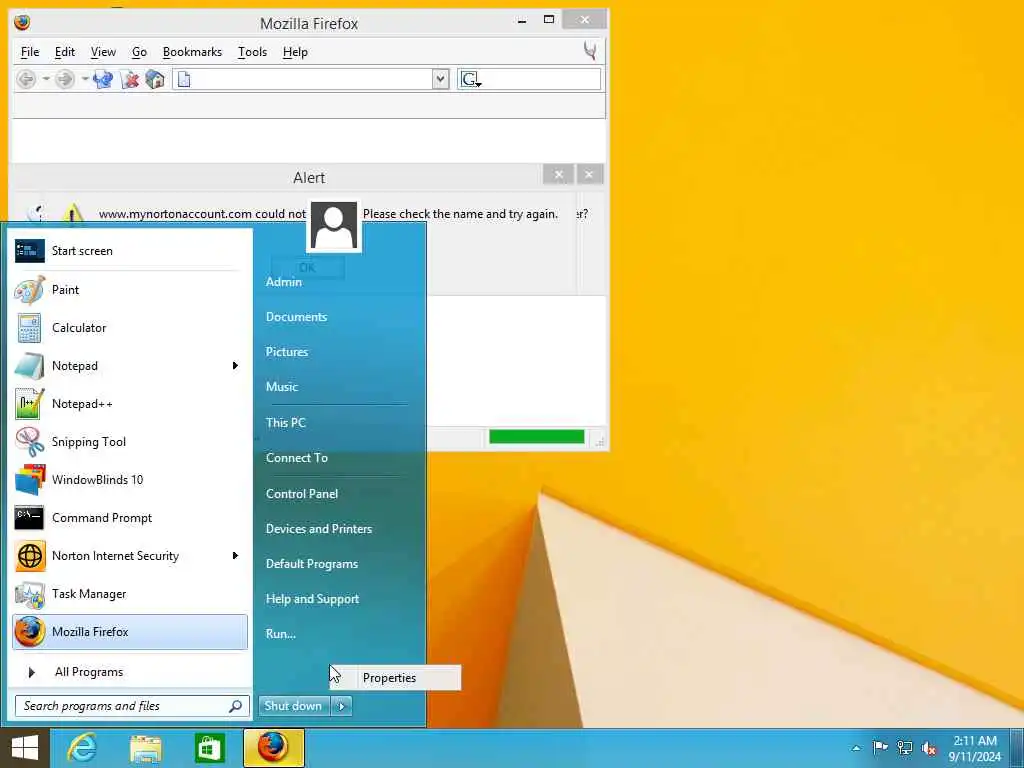
Task: Expand Notepad recent files submenu arrow
Action: click(235, 366)
